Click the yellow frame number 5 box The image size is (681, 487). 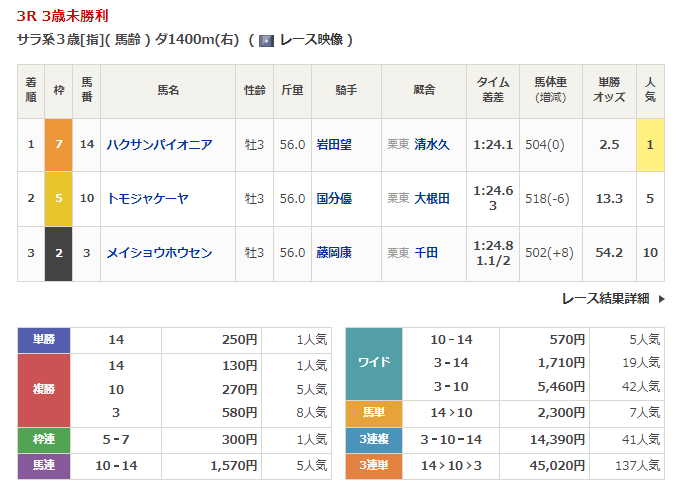pos(59,198)
